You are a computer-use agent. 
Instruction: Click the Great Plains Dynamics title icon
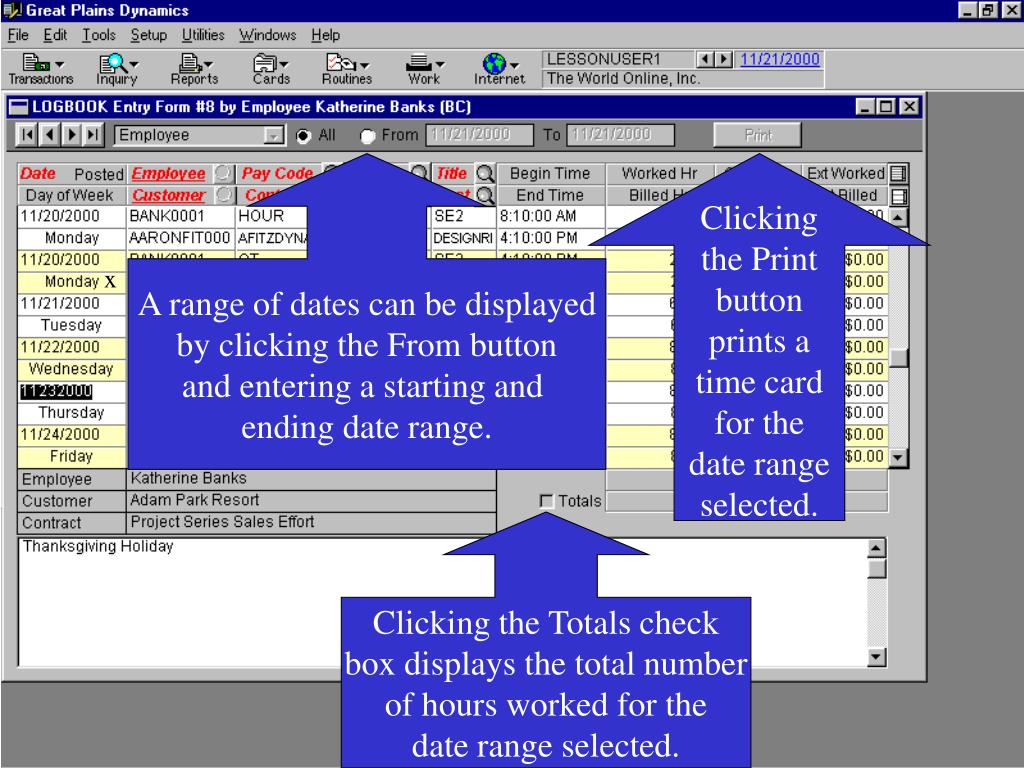pyautogui.click(x=12, y=10)
